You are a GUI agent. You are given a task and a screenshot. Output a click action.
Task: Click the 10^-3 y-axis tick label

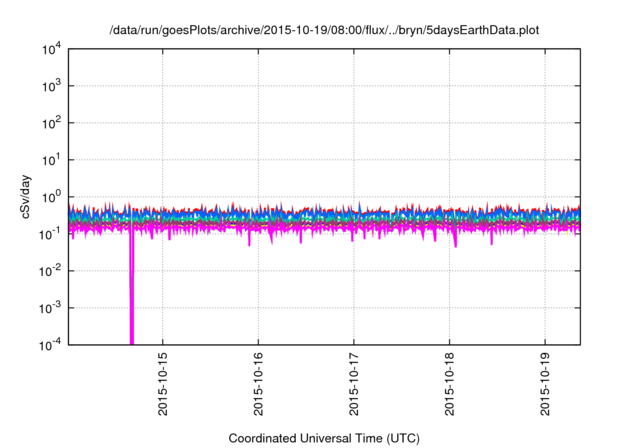[x=50, y=308]
